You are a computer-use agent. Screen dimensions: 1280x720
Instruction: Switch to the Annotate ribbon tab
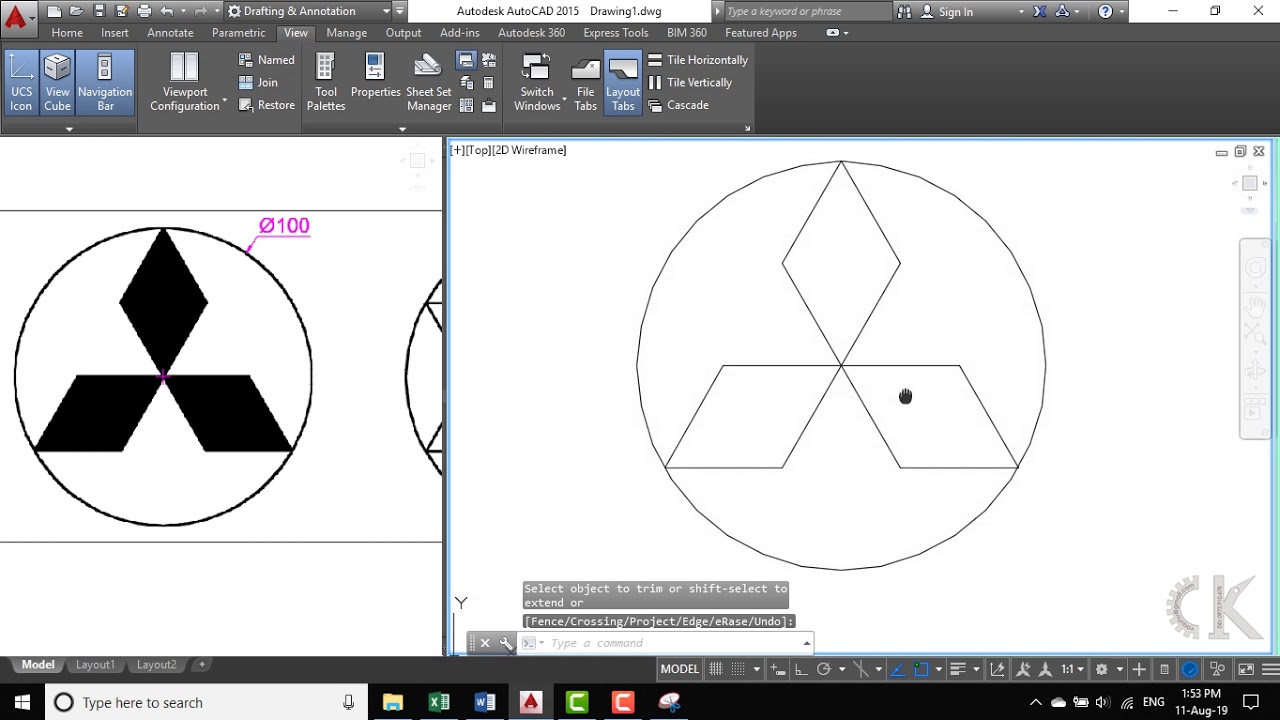[170, 33]
